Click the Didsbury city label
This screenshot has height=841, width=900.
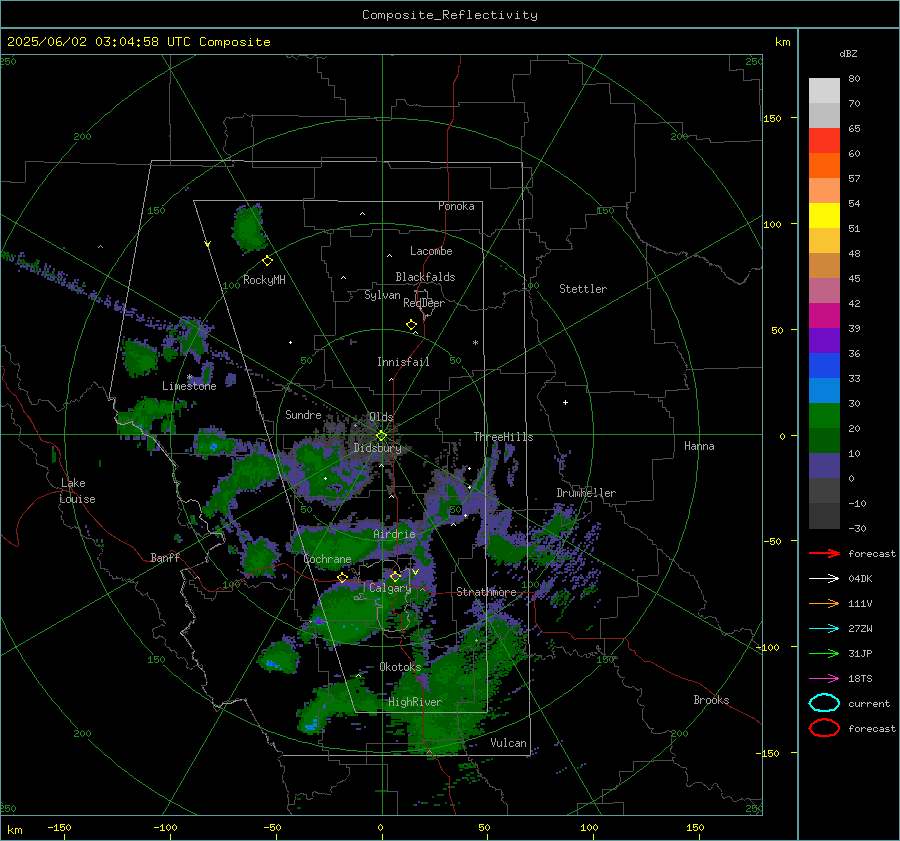pyautogui.click(x=377, y=448)
